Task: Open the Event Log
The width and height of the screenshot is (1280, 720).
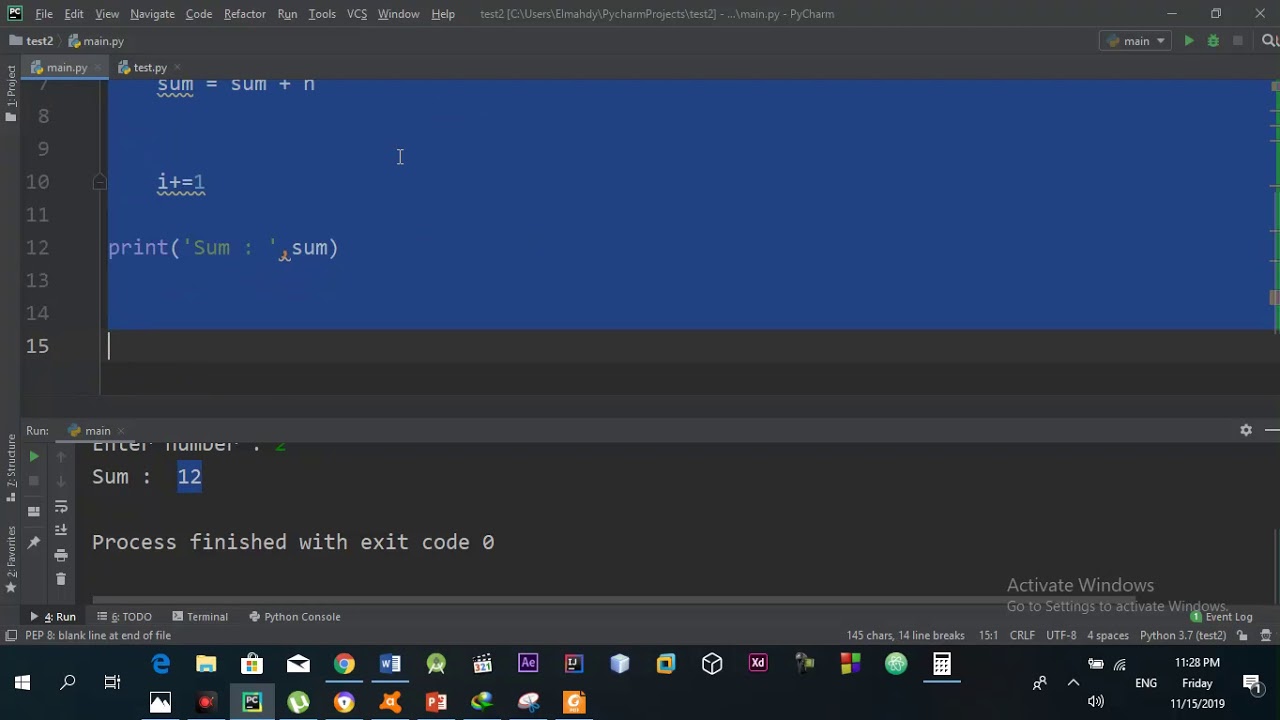Action: click(1221, 617)
